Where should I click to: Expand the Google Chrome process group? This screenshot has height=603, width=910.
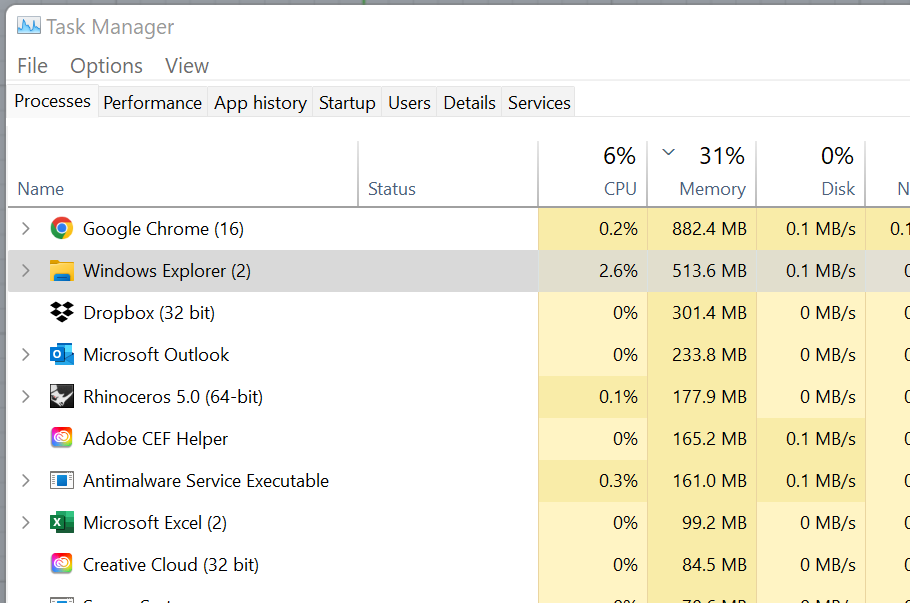26,229
